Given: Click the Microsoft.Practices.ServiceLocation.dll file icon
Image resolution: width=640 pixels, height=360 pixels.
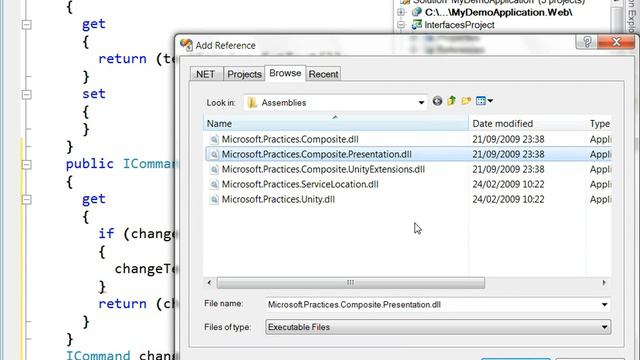Looking at the screenshot, I should pos(214,184).
